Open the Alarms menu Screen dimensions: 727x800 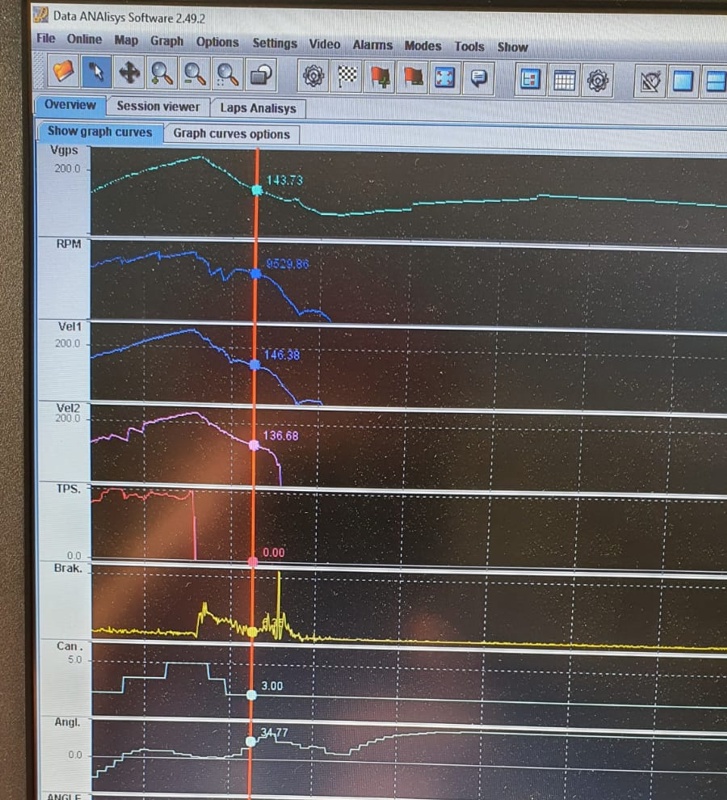tap(372, 44)
